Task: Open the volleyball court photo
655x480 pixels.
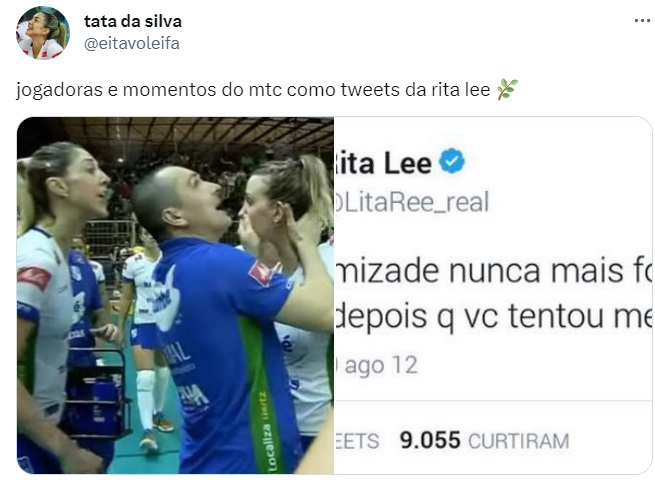Action: tap(175, 295)
